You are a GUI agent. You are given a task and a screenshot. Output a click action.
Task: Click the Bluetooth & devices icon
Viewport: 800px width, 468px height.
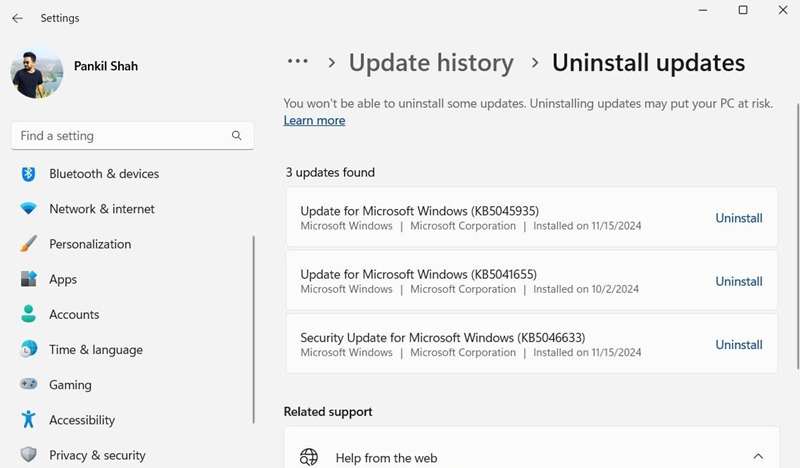tap(29, 174)
